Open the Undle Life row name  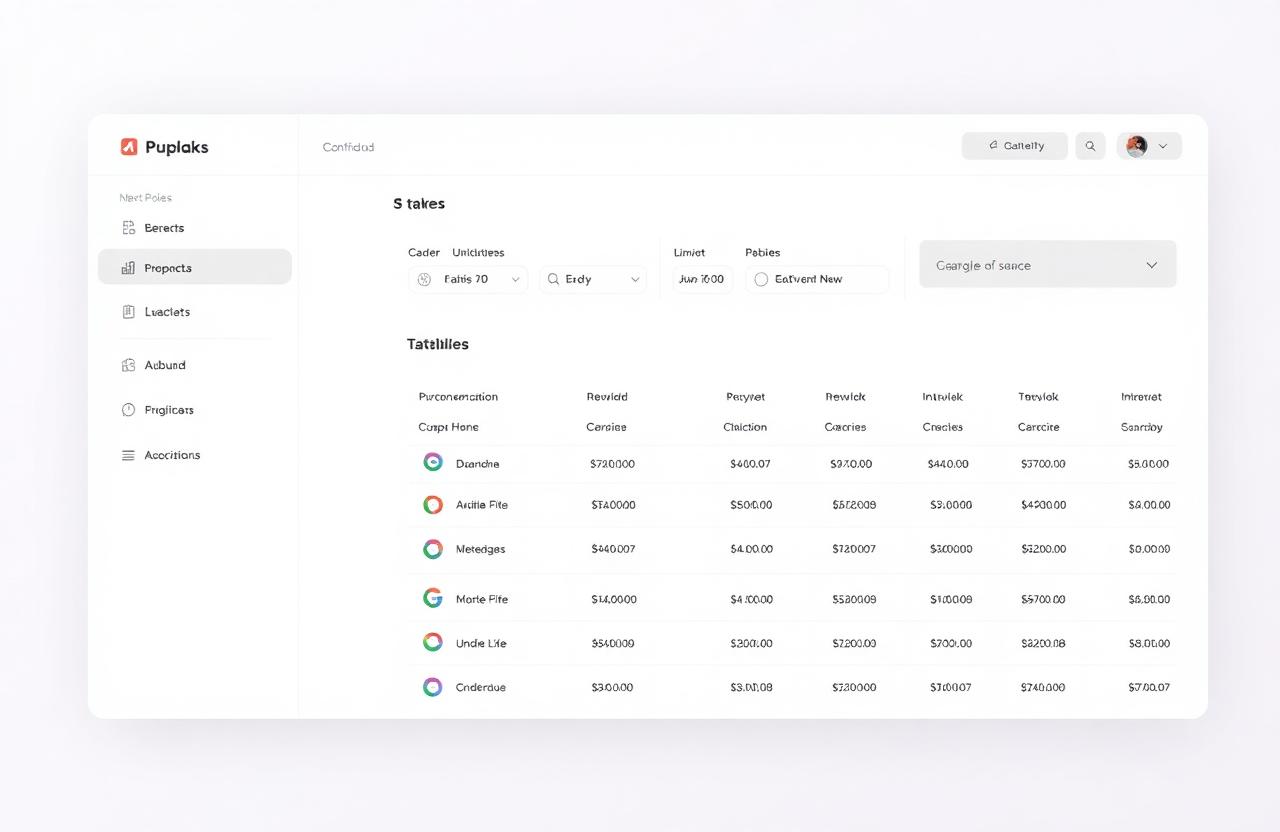[480, 643]
